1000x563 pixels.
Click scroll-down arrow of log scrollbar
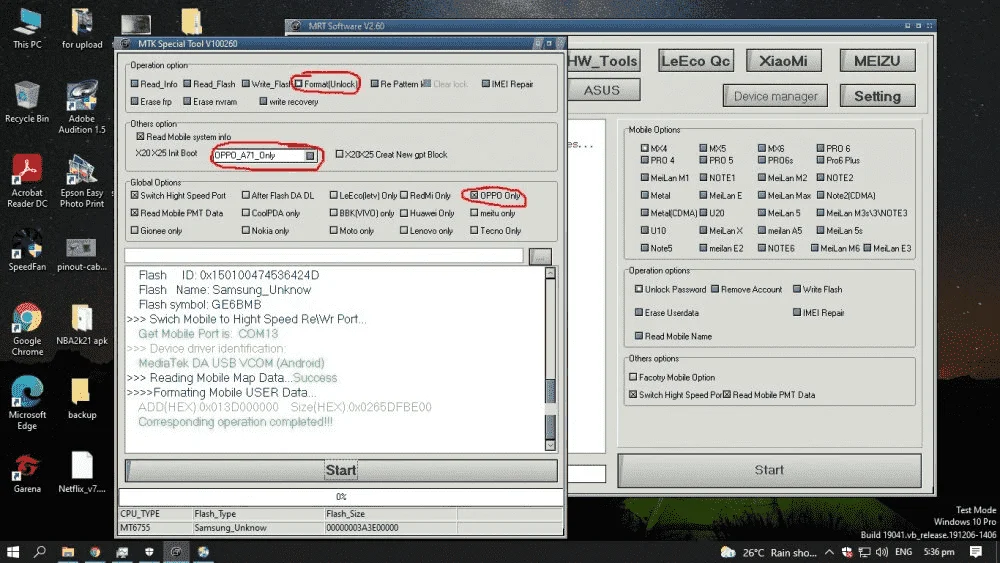550,445
